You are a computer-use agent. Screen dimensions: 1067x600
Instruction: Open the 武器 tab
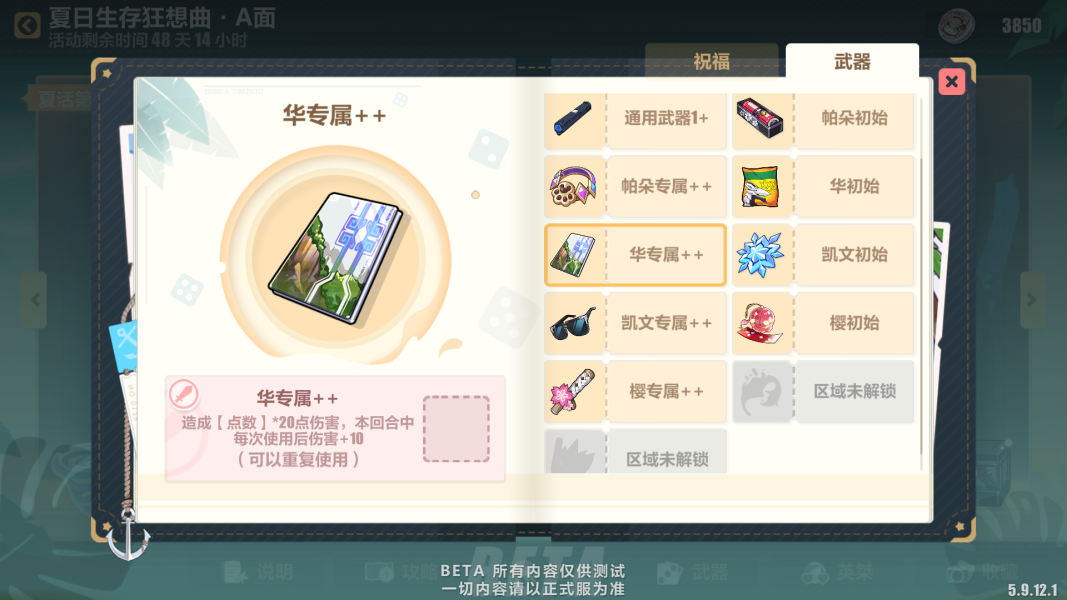click(852, 61)
